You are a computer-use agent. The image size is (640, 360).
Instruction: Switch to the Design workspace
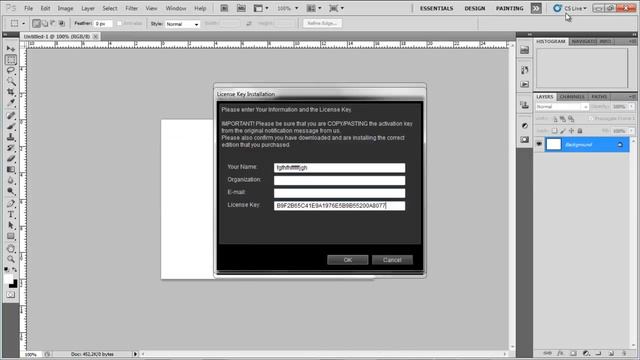475,8
